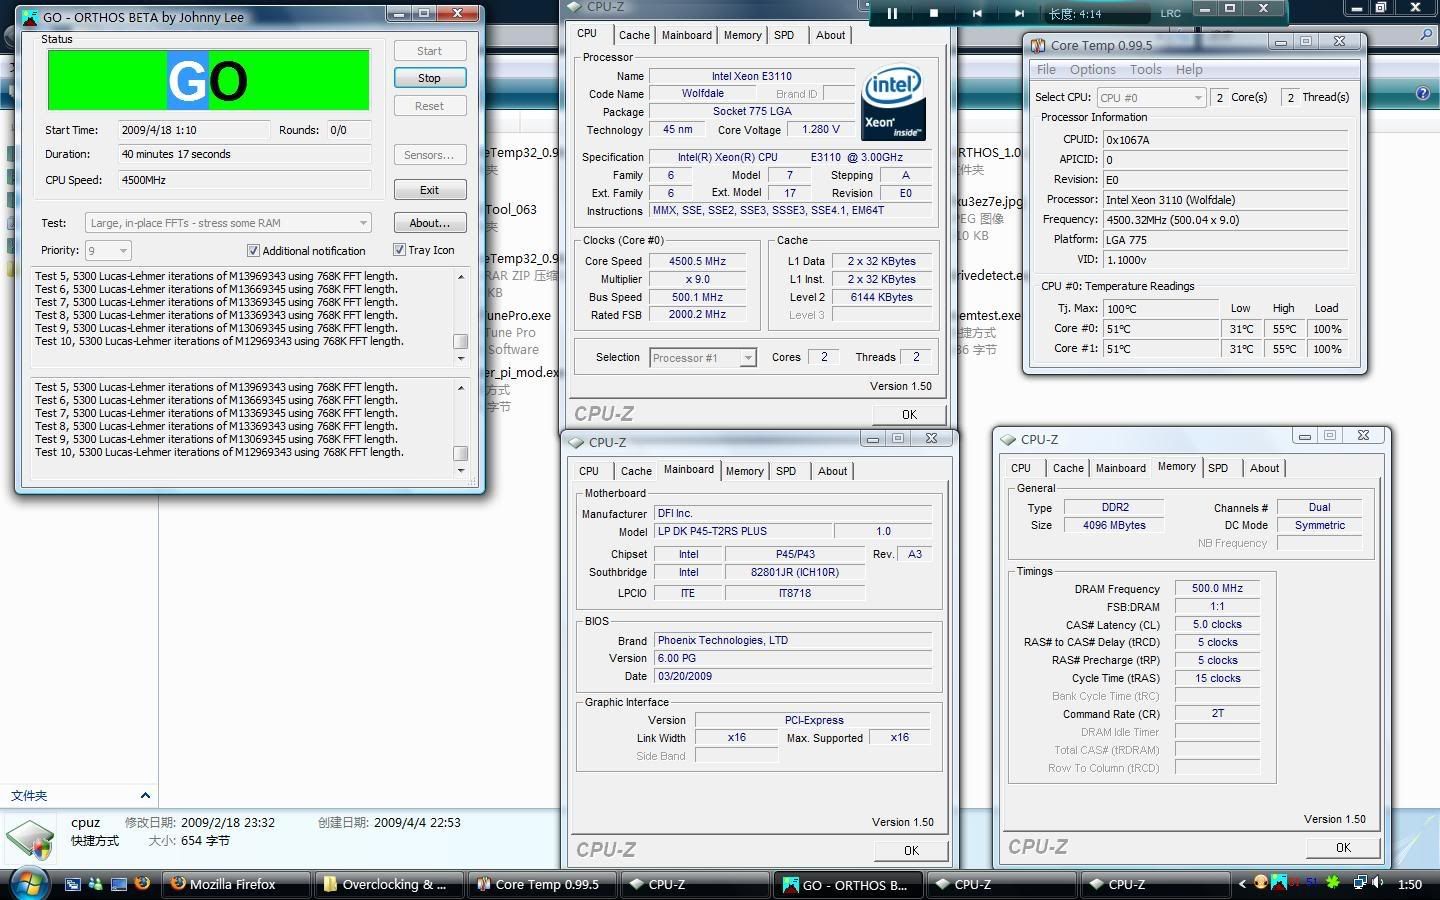Click the green tray icon near clock
Viewport: 1440px width, 900px height.
tap(1333, 883)
